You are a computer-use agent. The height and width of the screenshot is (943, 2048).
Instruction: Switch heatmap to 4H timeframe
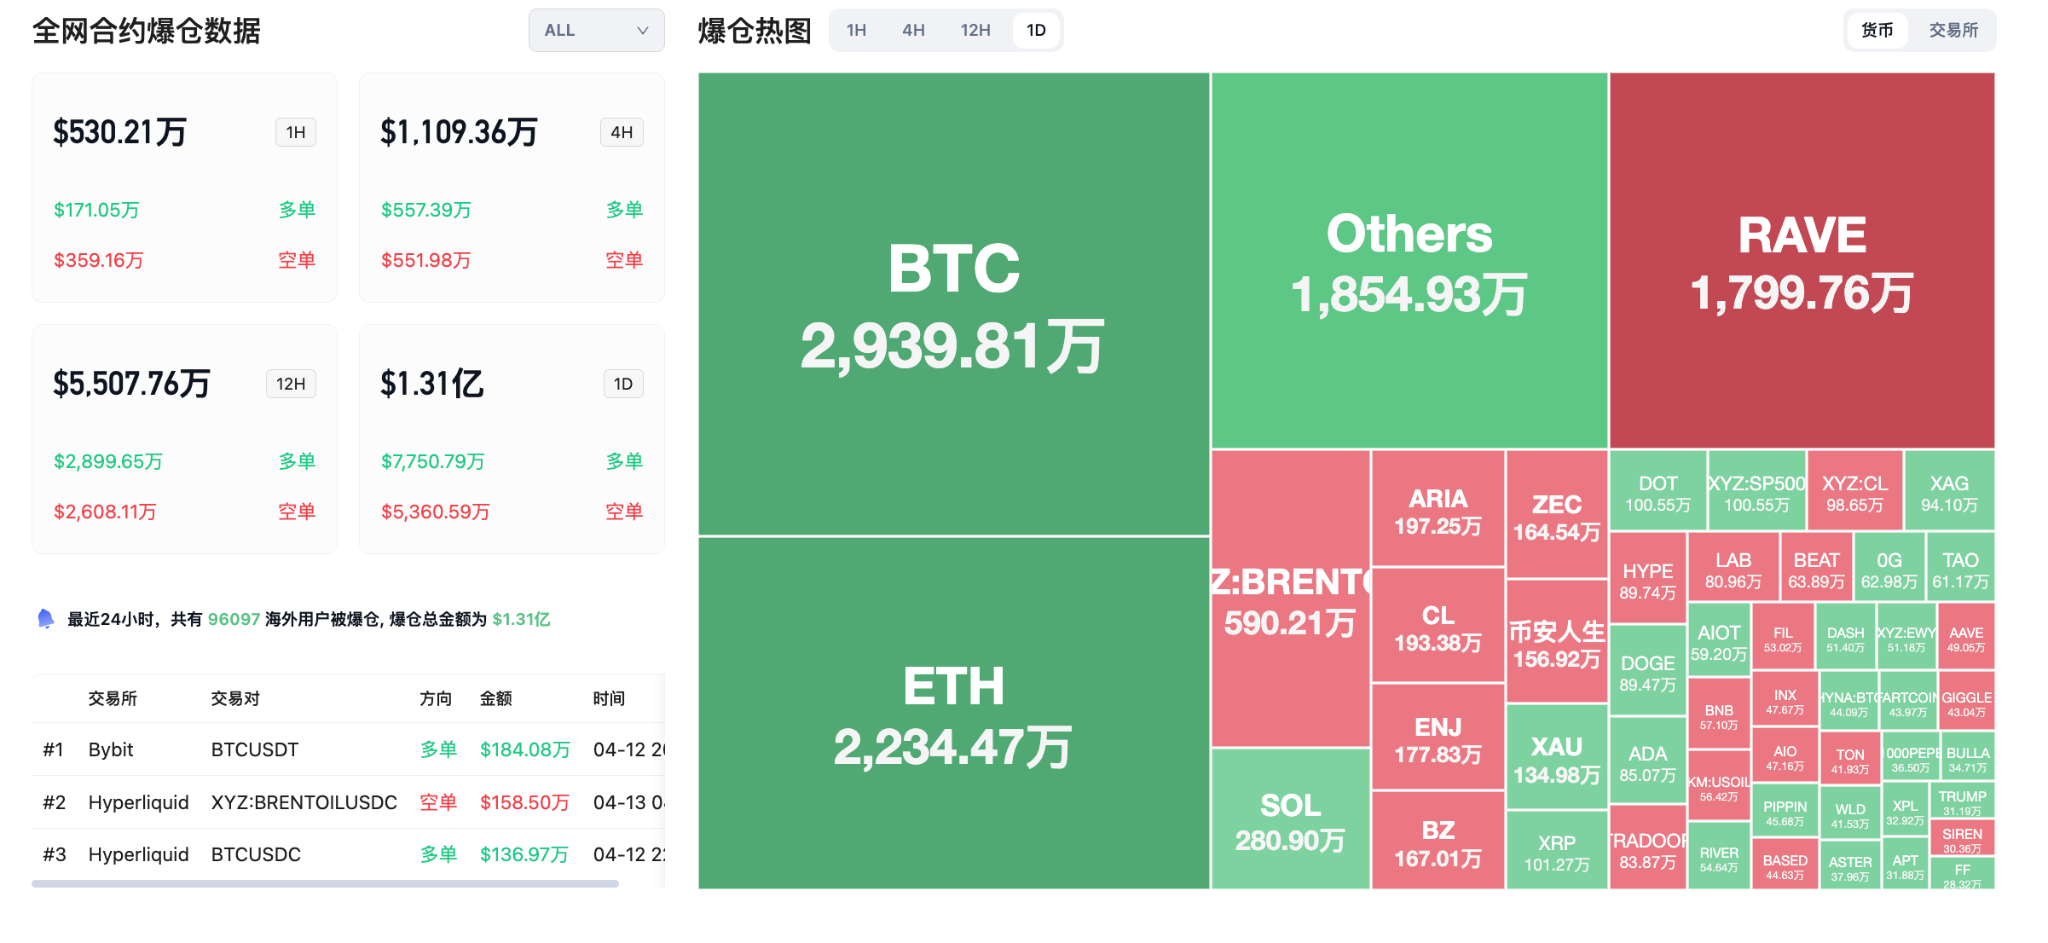coord(913,30)
